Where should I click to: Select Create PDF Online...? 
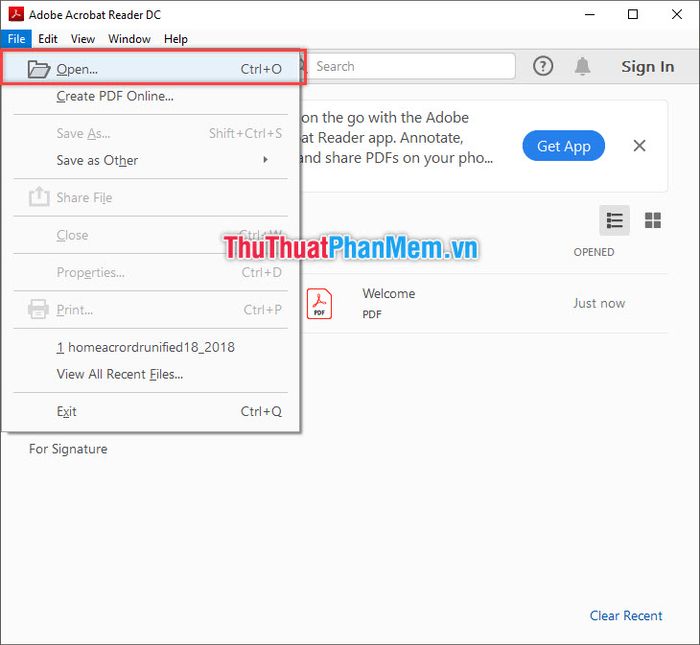[x=151, y=96]
